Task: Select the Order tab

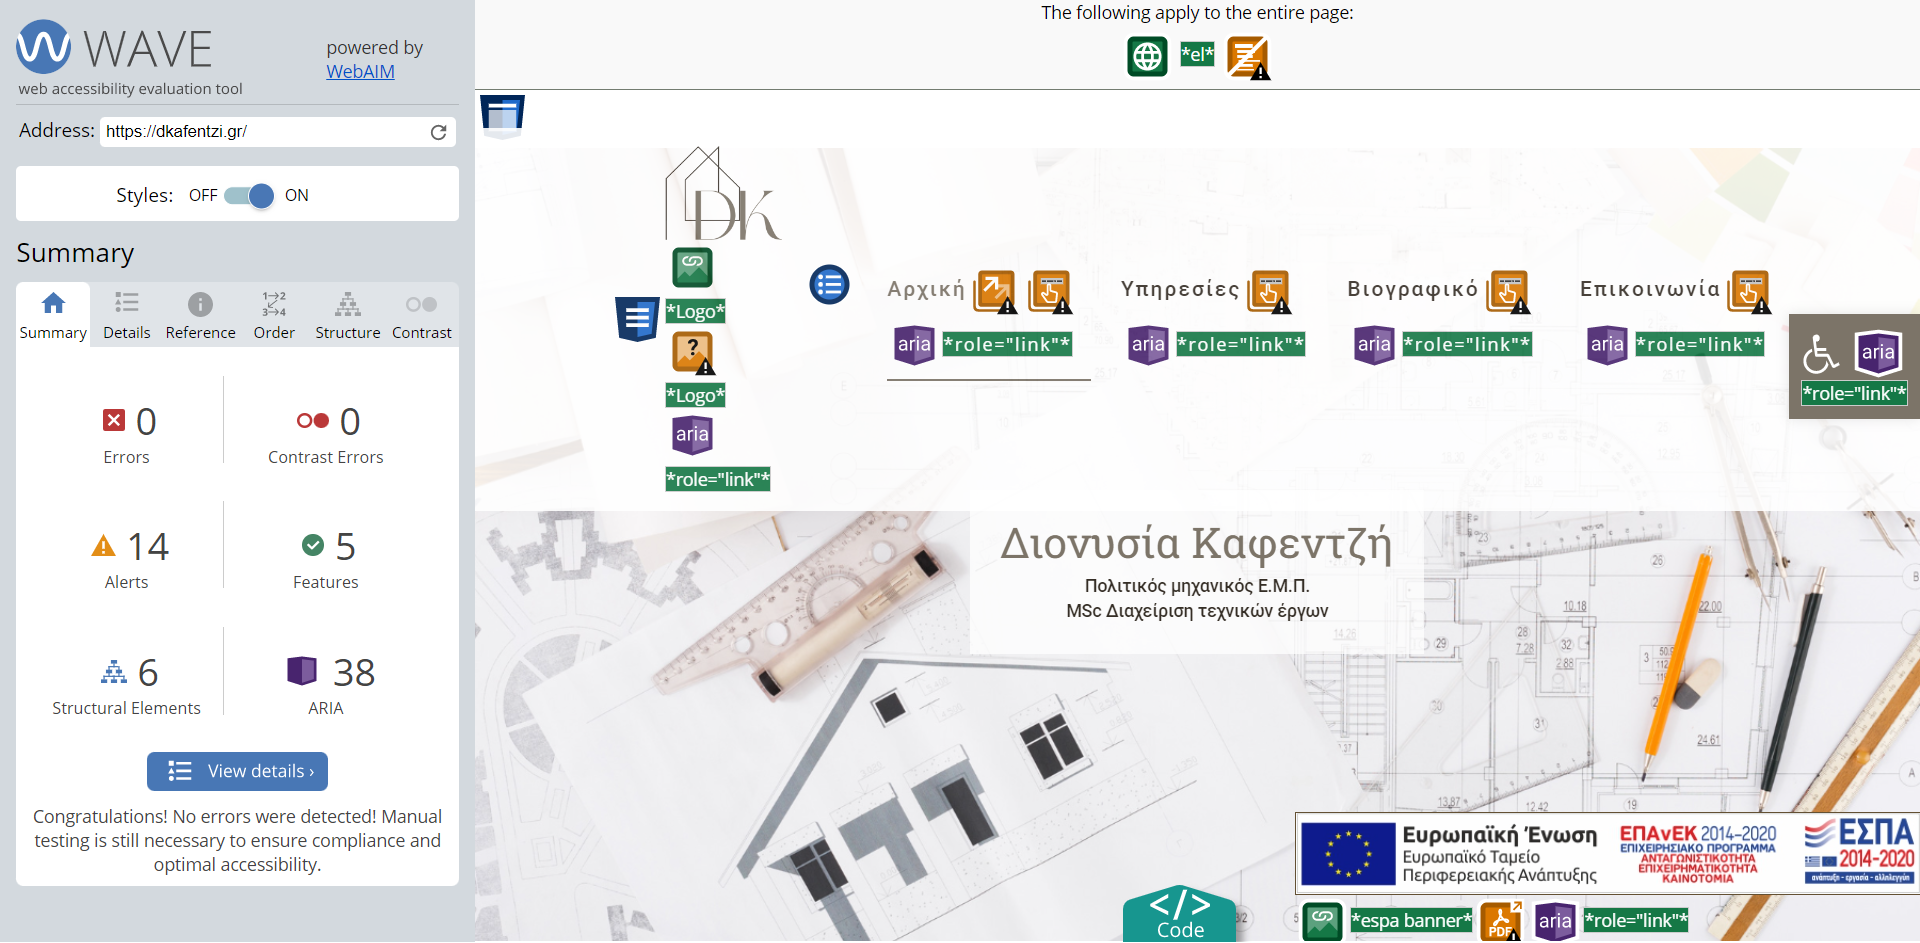Action: click(x=274, y=315)
